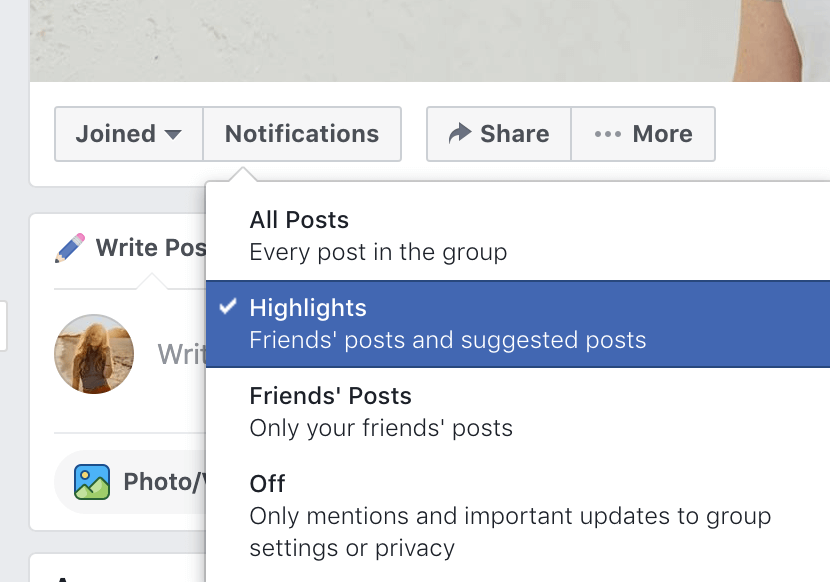Click the Share button
This screenshot has width=830, height=582.
point(499,134)
